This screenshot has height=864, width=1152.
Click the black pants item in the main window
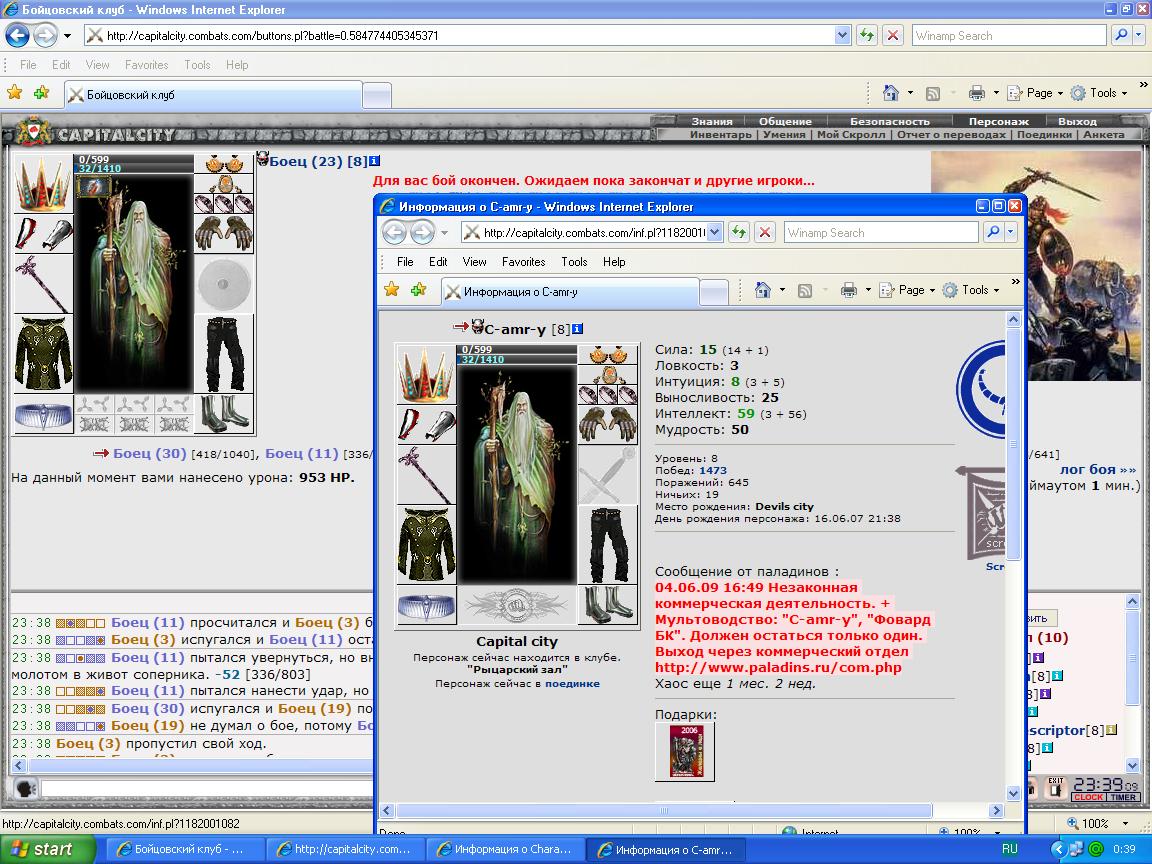pyautogui.click(x=224, y=354)
